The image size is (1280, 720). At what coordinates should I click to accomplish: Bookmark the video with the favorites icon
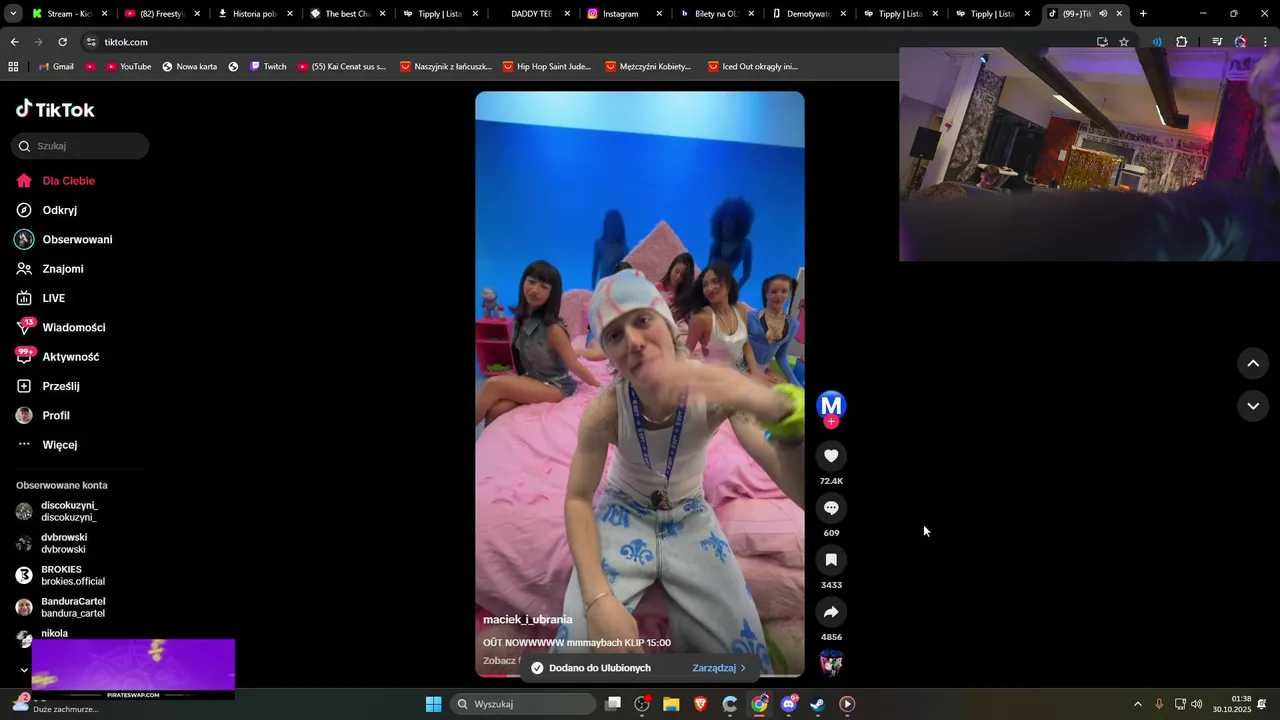[831, 560]
